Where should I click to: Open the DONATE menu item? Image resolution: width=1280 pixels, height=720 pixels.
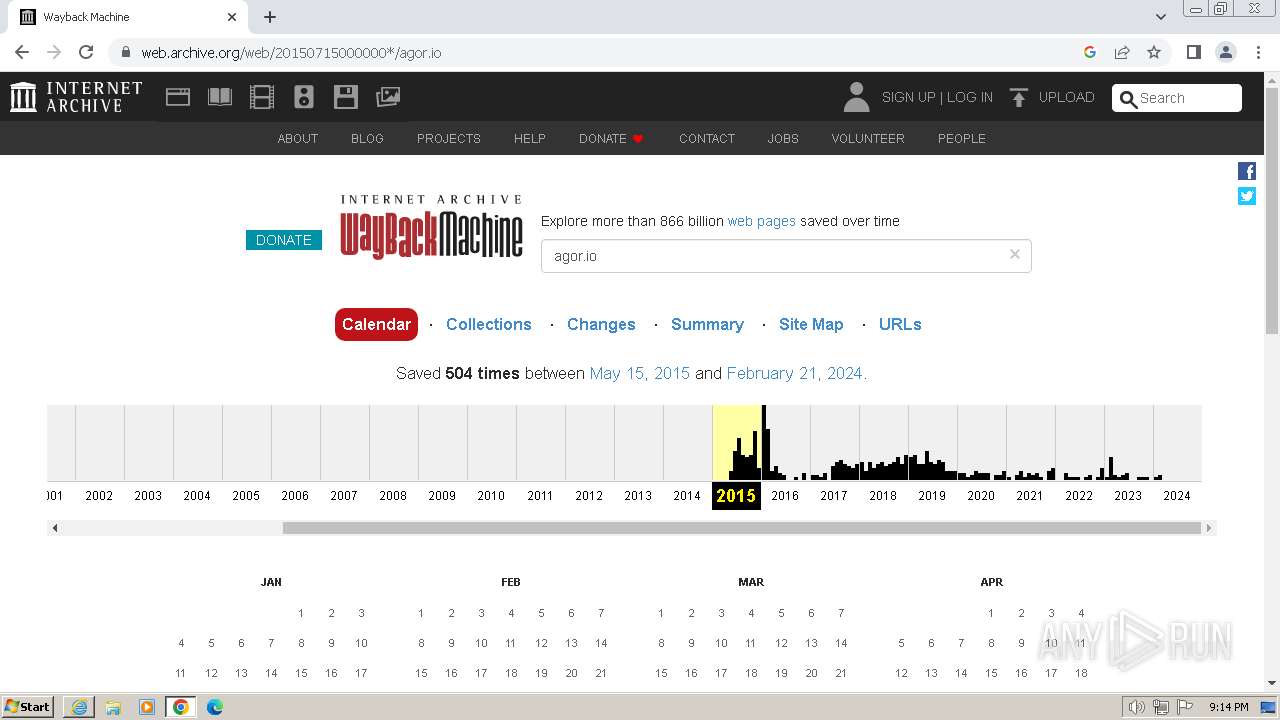(611, 138)
